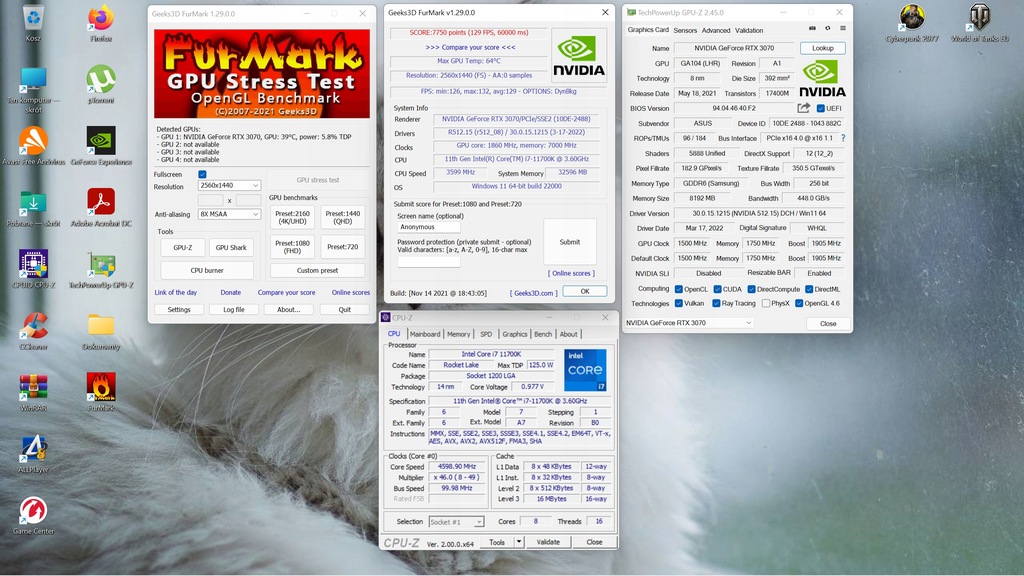Open the Mainboard tab in CPU-Z
The width and height of the screenshot is (1024, 576).
424,334
